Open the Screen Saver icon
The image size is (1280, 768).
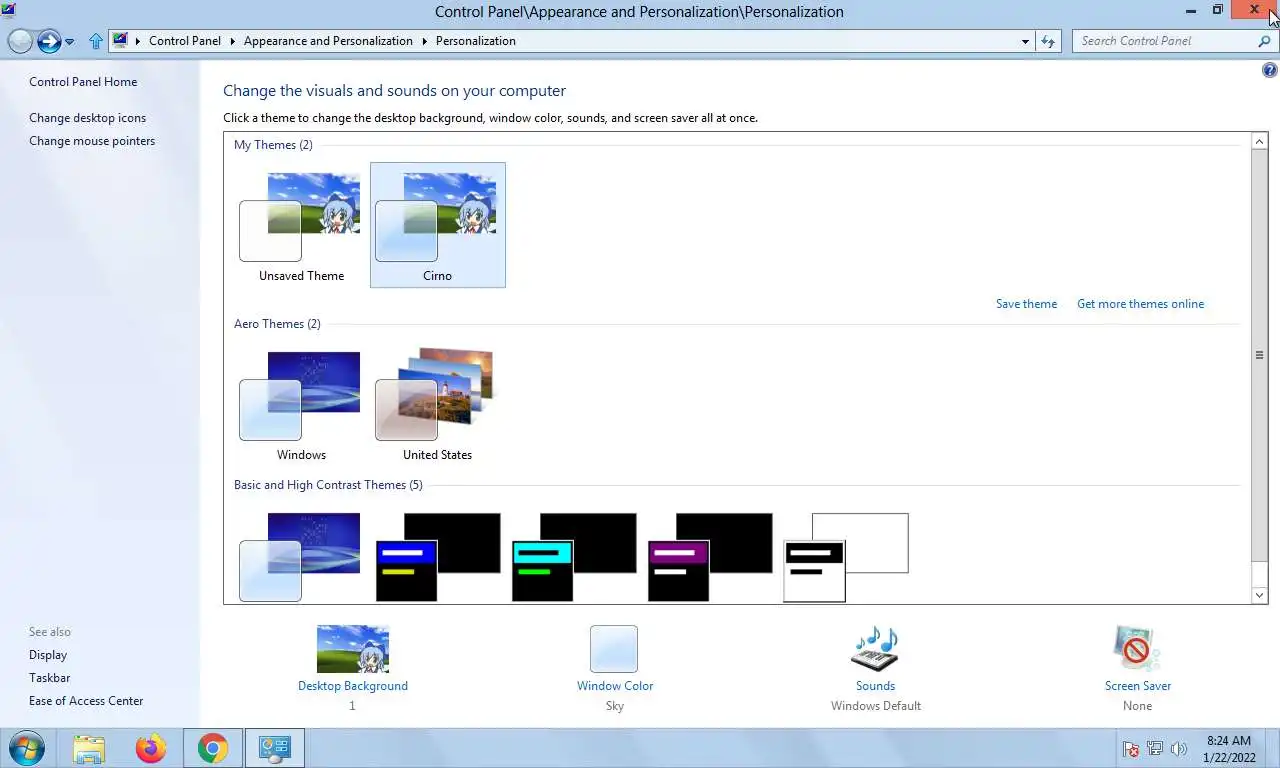pos(1137,649)
